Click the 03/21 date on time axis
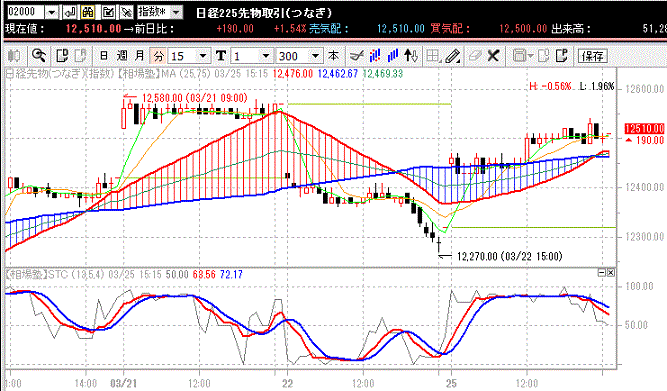The height and width of the screenshot is (391, 667). click(x=123, y=383)
